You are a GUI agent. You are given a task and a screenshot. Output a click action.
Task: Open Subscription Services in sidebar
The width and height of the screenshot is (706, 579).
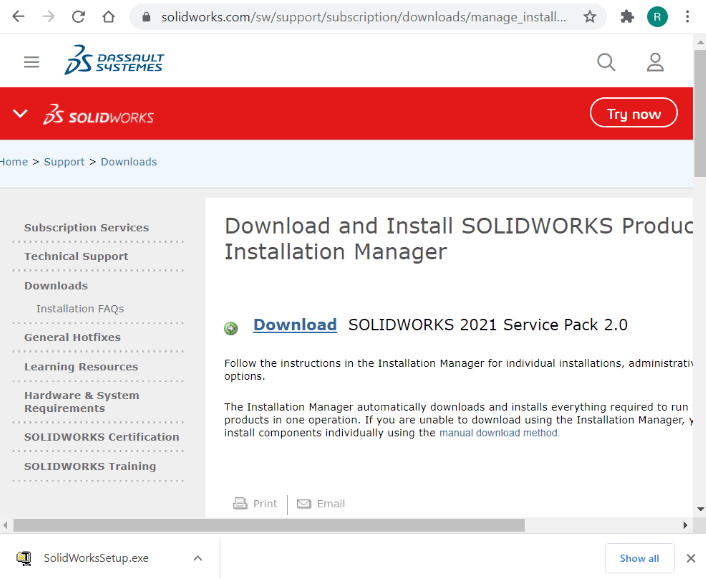86,227
